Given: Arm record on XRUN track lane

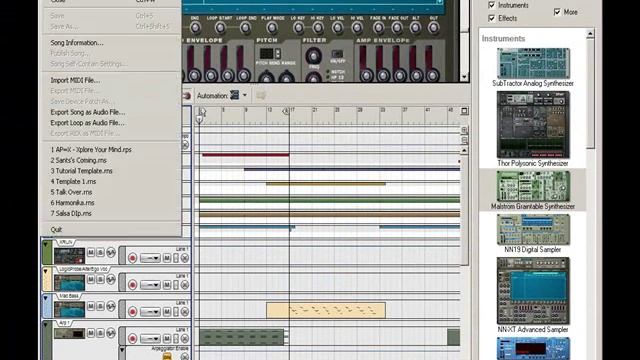Looking at the screenshot, I should click(x=132, y=258).
